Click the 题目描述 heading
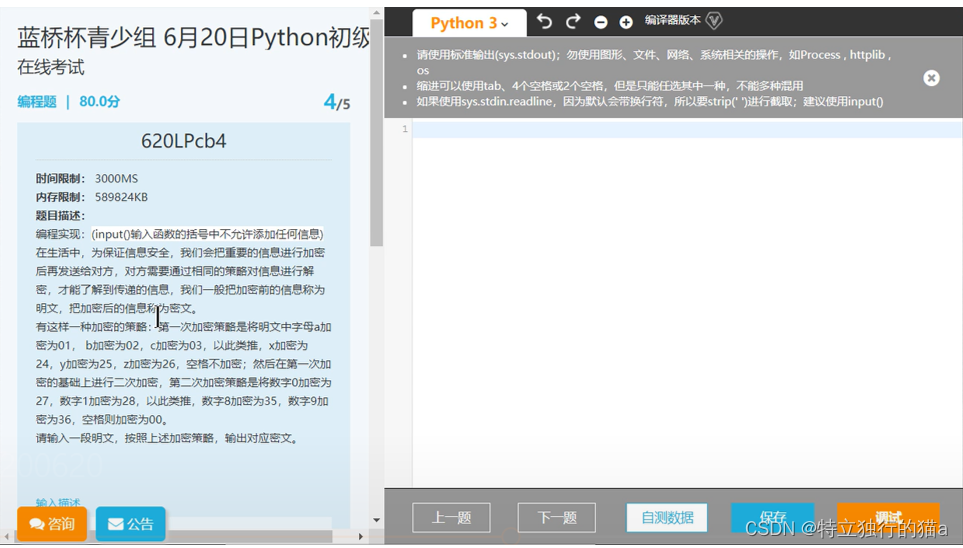 coord(60,216)
